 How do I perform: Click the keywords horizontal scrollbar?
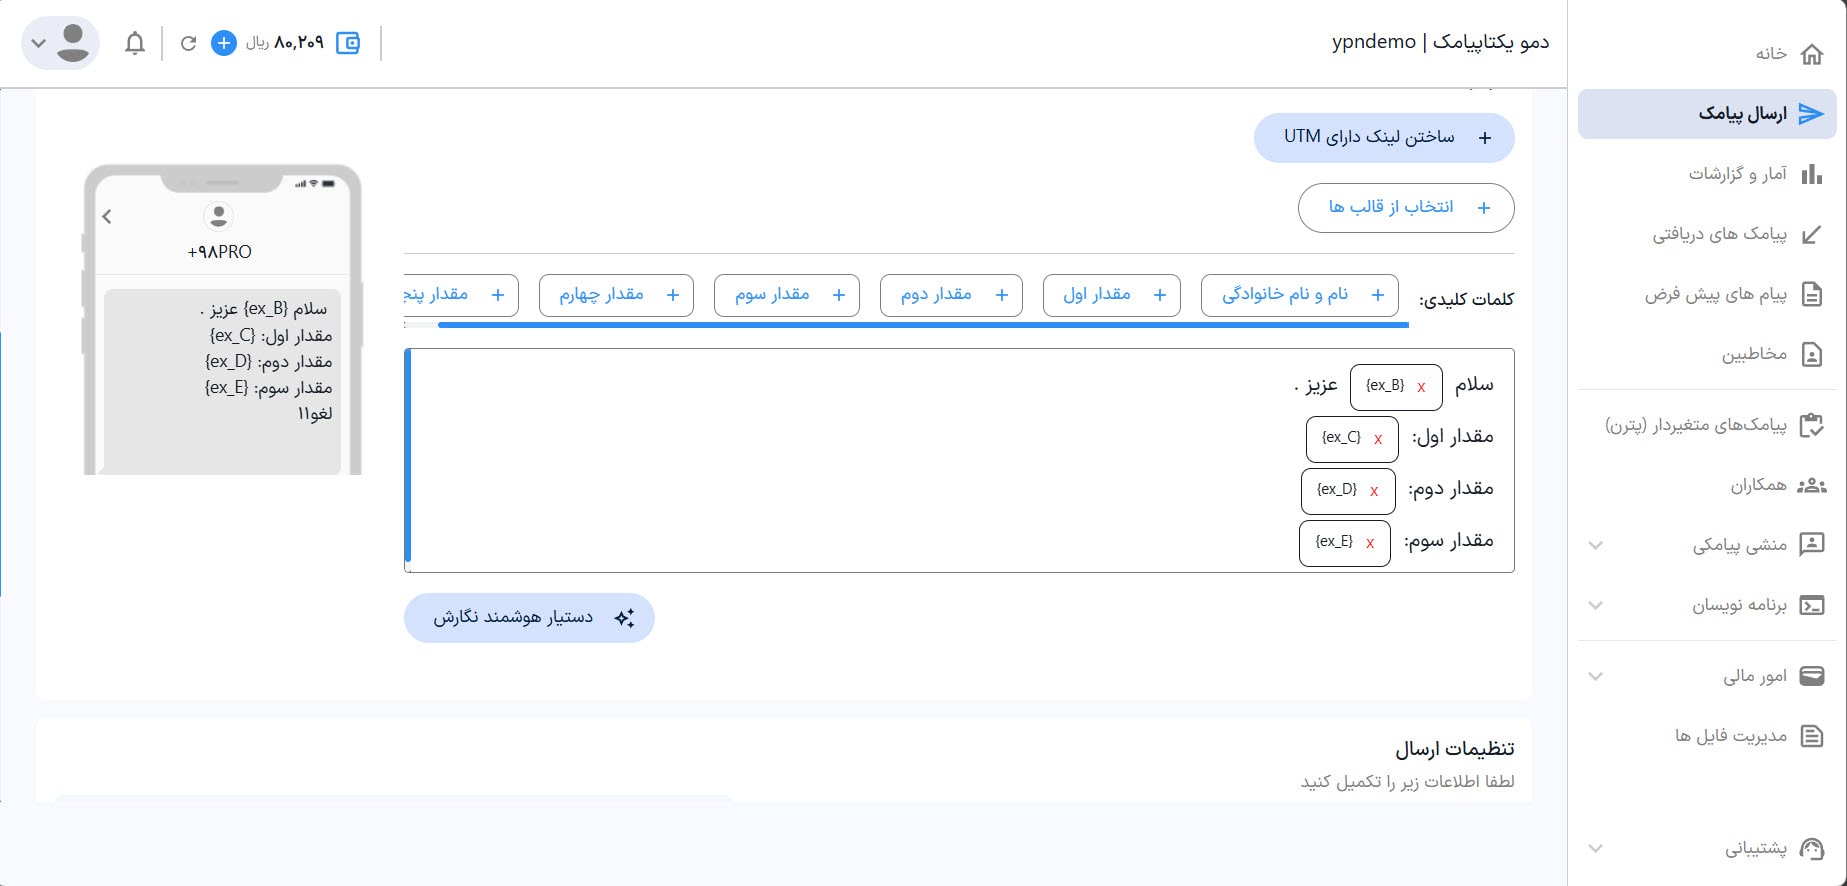point(922,325)
